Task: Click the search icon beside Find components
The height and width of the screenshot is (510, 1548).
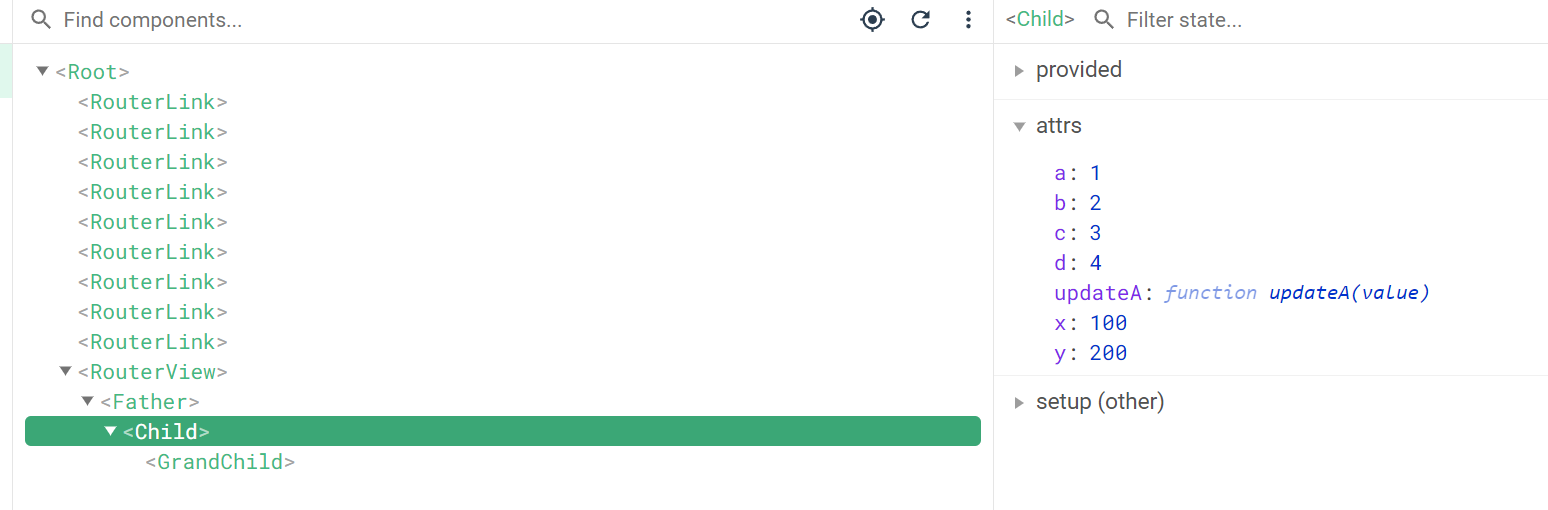Action: (x=41, y=20)
